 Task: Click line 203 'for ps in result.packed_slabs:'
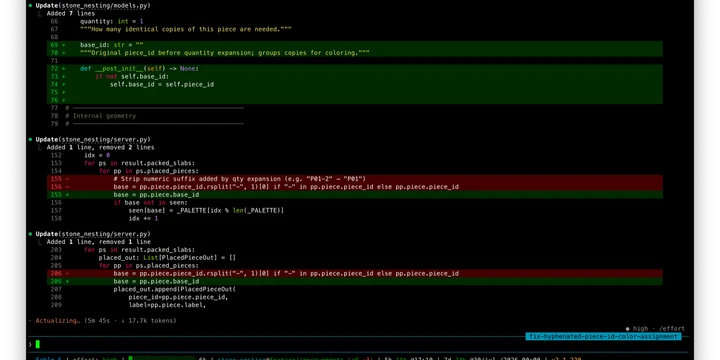(x=140, y=250)
